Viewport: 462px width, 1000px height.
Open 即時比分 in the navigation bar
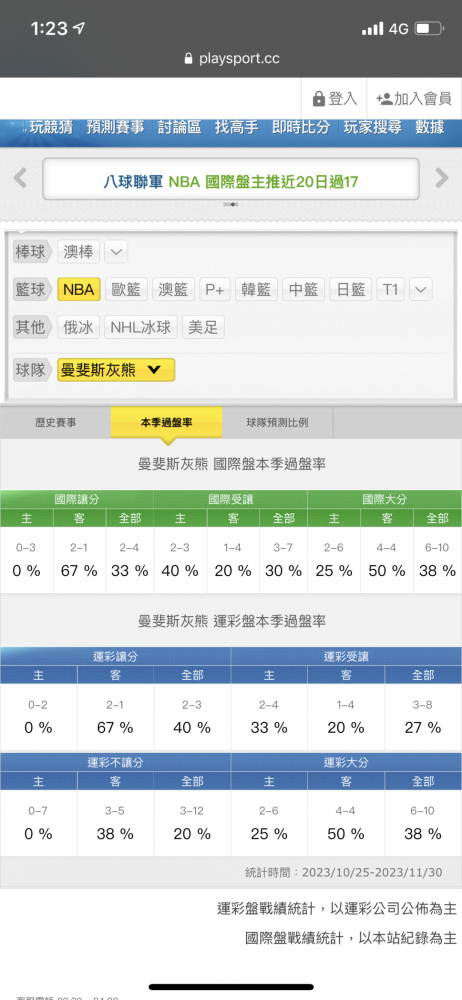301,127
